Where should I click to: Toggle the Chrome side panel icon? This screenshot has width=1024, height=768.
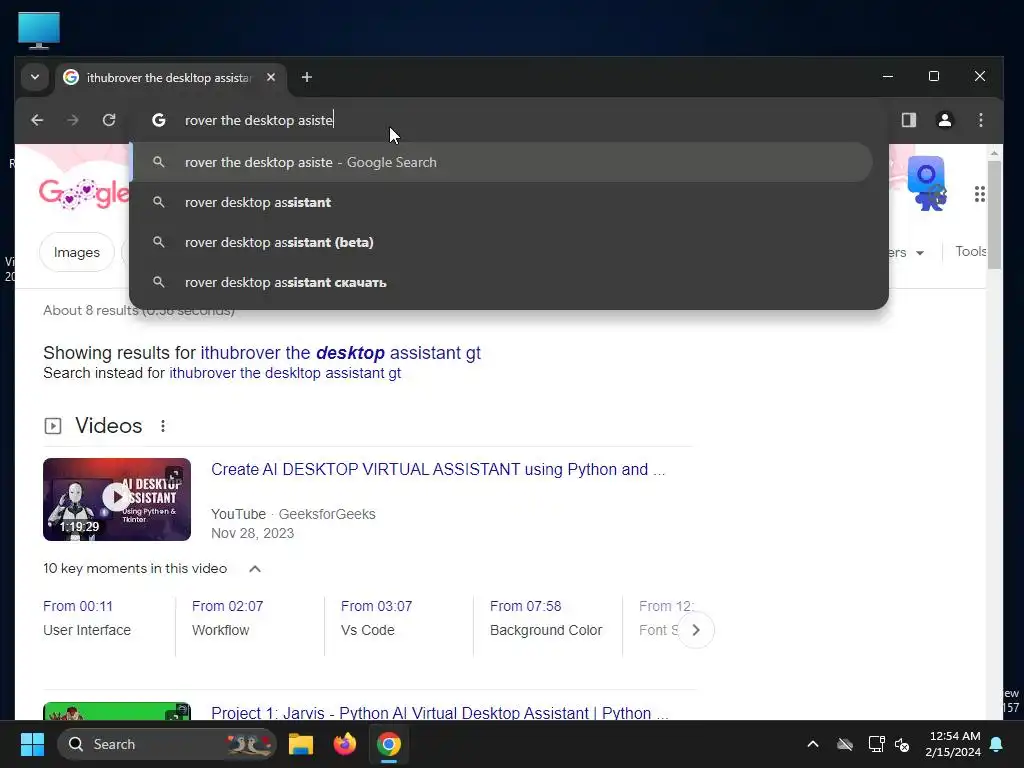click(x=908, y=120)
